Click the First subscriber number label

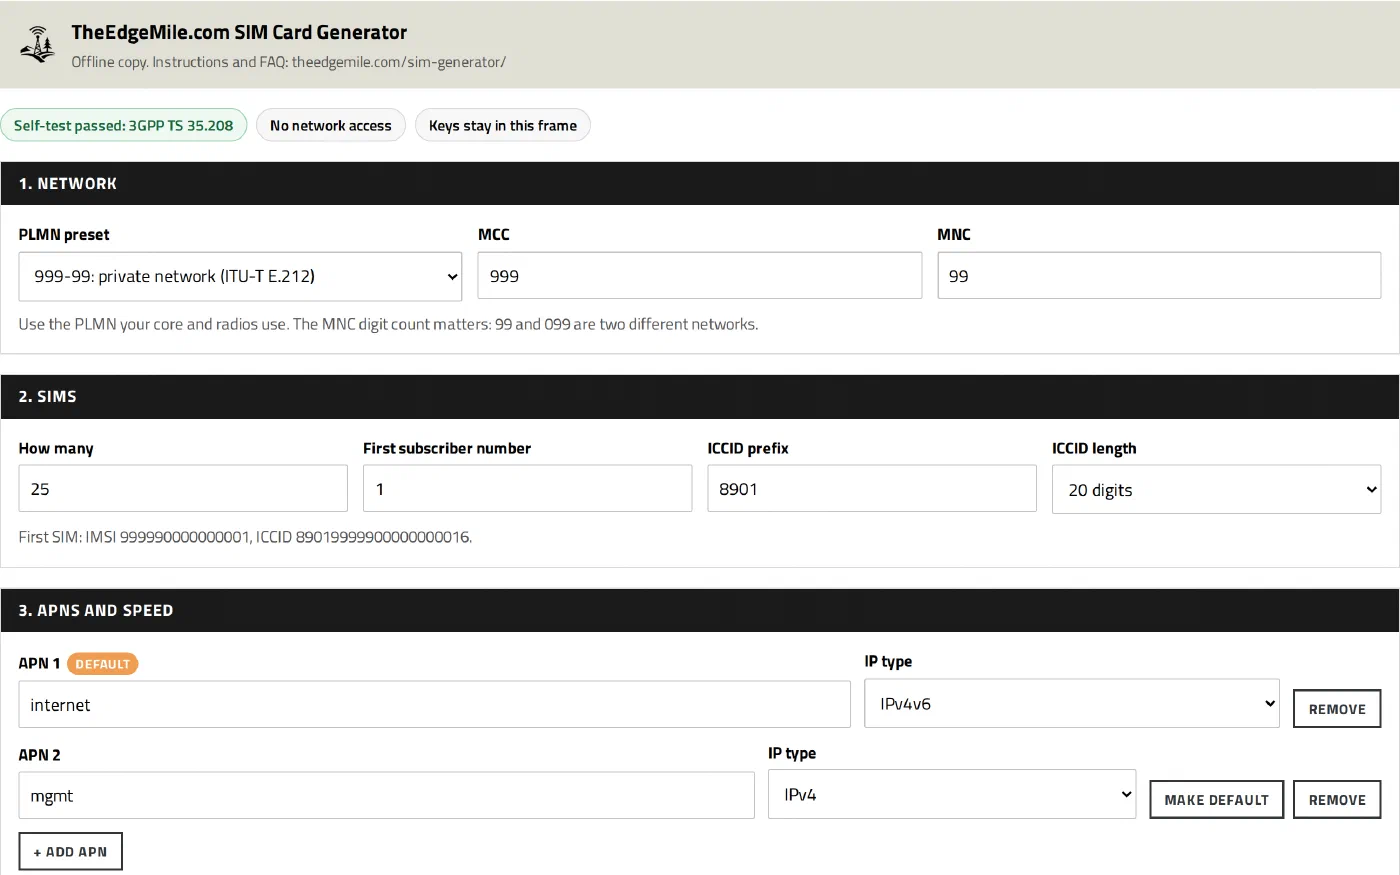pos(447,448)
